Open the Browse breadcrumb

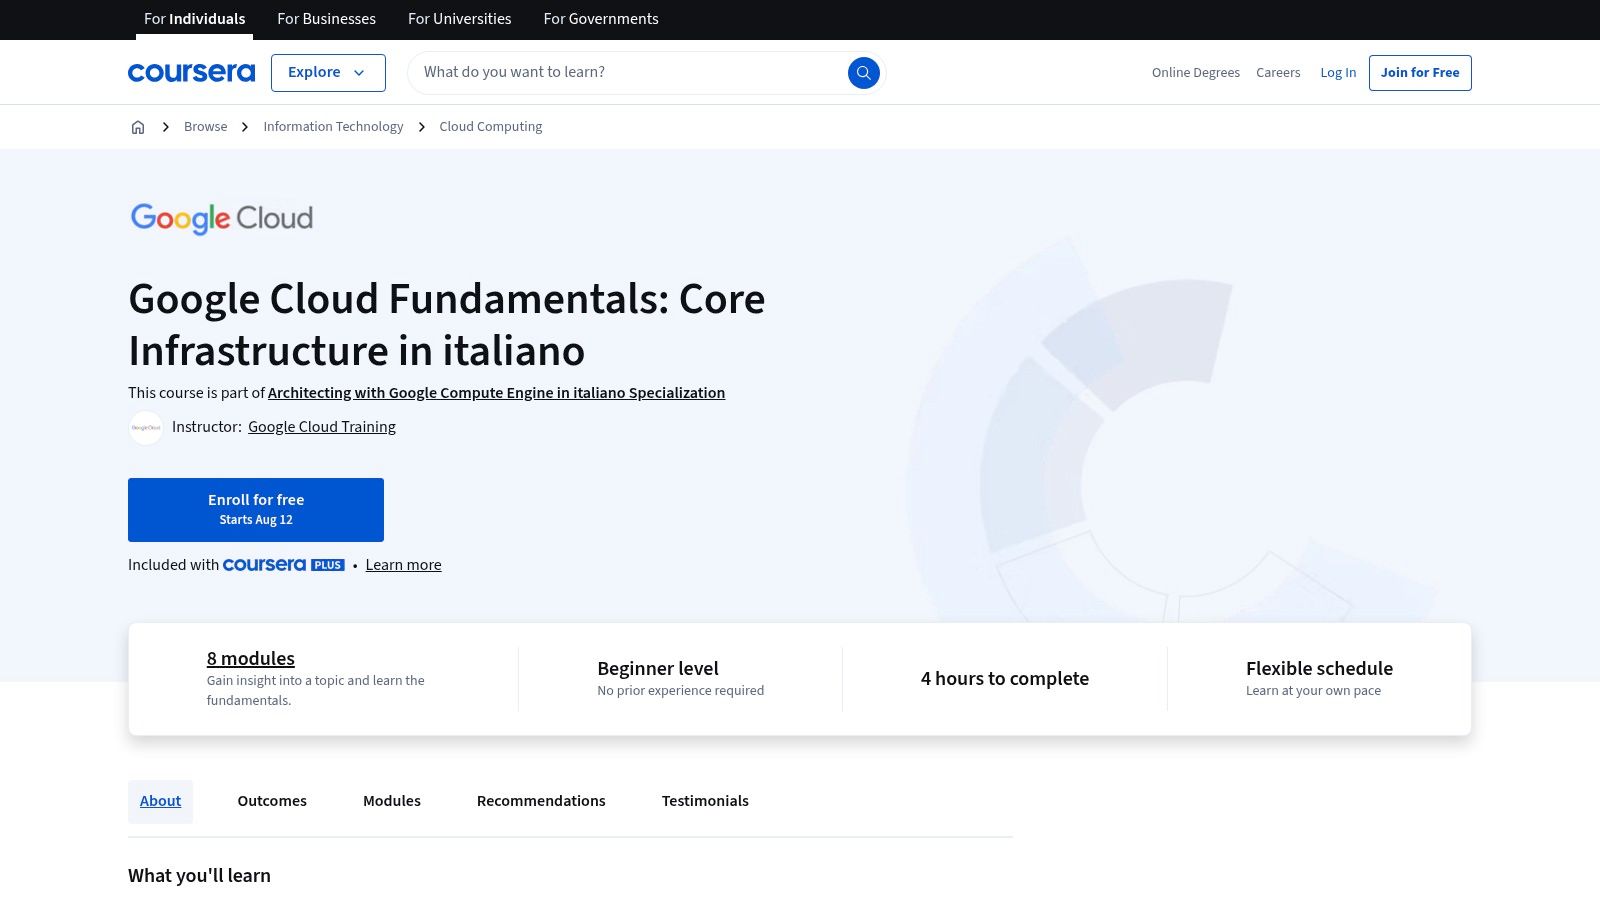205,127
